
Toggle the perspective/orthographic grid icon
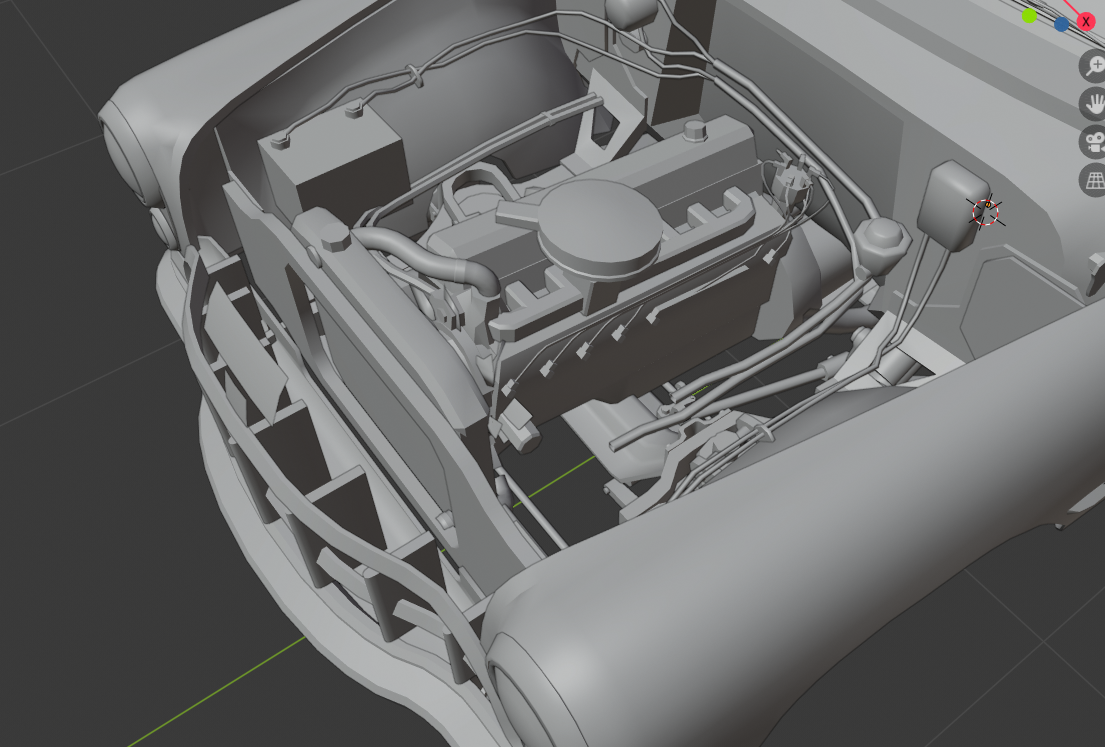[x=1093, y=180]
